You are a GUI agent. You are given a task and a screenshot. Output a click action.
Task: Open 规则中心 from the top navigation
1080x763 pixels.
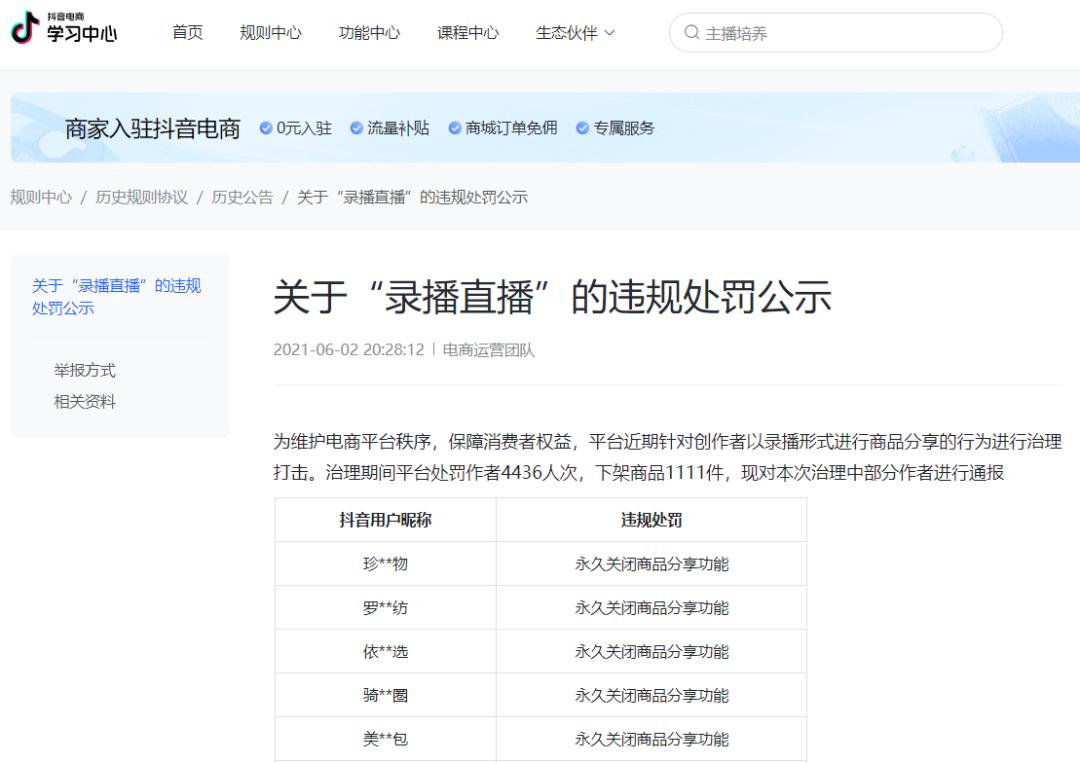[270, 32]
